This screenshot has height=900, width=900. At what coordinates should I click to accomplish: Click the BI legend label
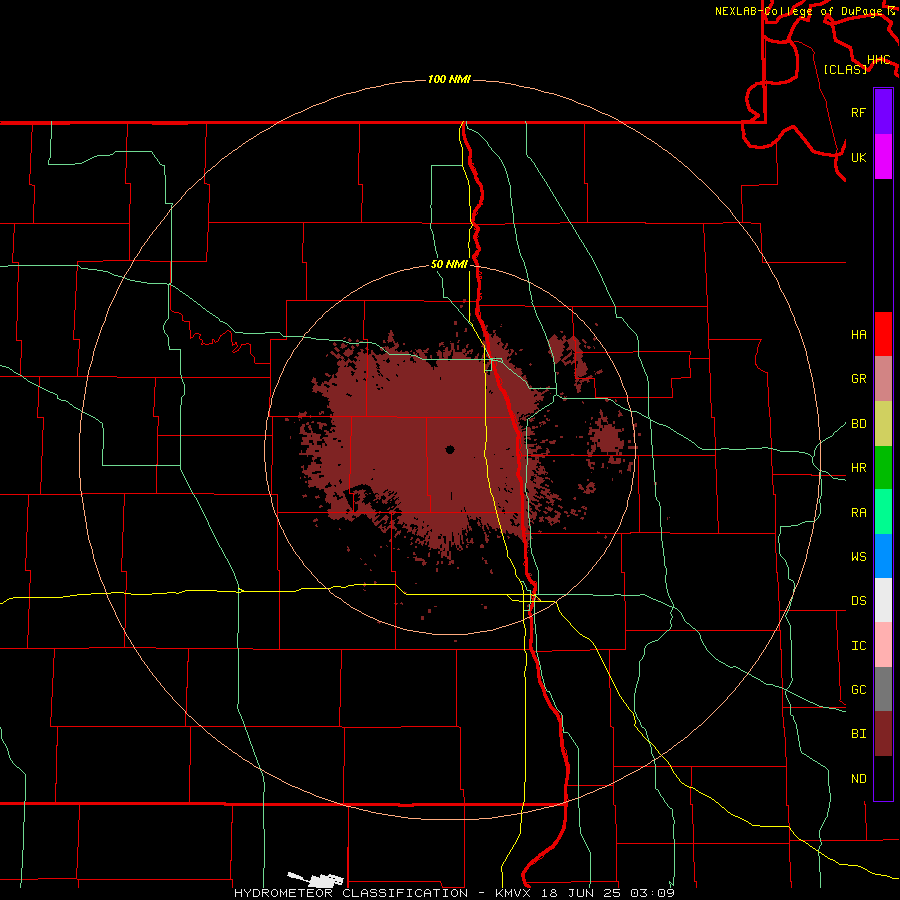(859, 734)
